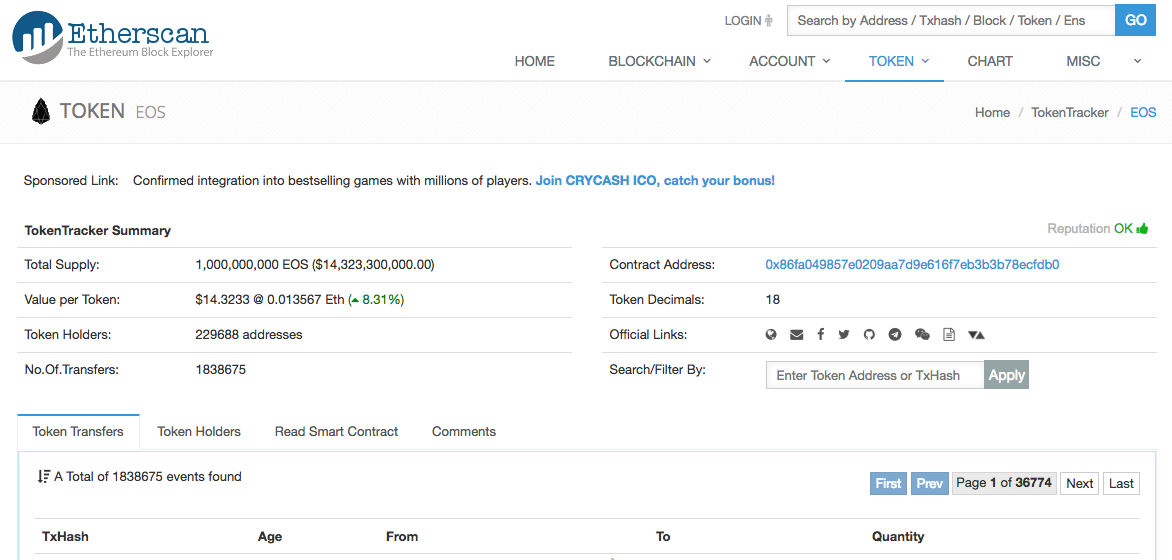Open the contract address link
This screenshot has width=1172, height=560.
(x=912, y=265)
